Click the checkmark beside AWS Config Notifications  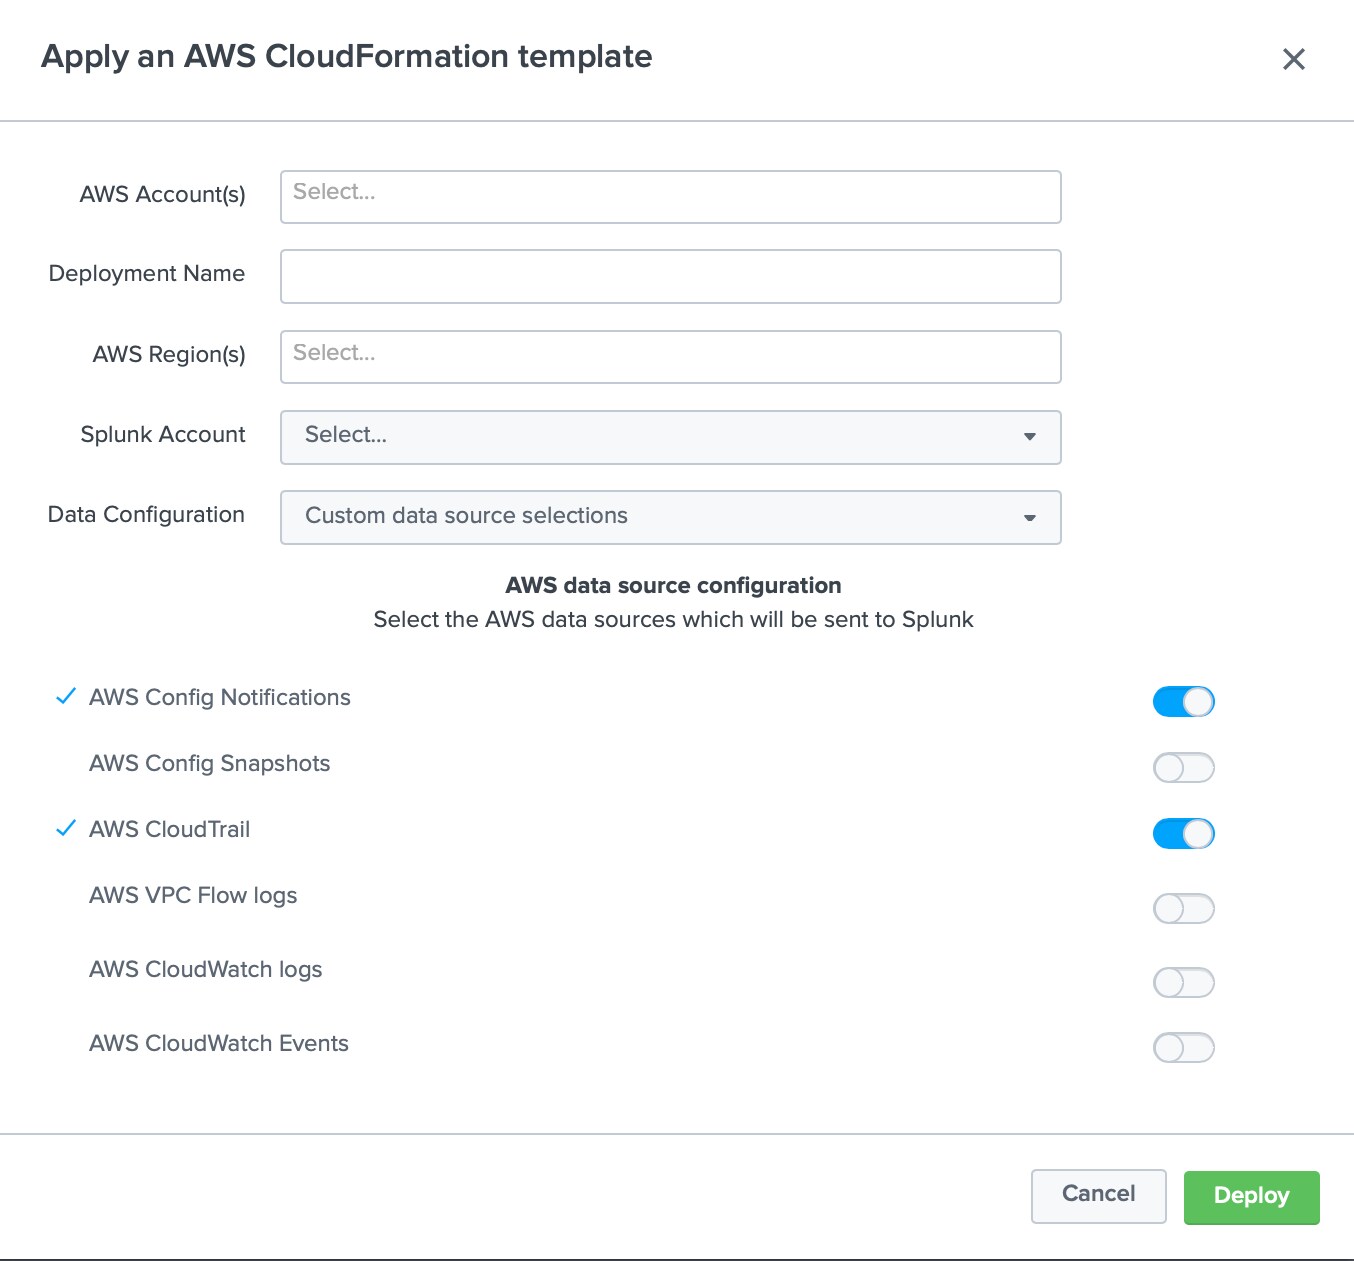click(66, 696)
